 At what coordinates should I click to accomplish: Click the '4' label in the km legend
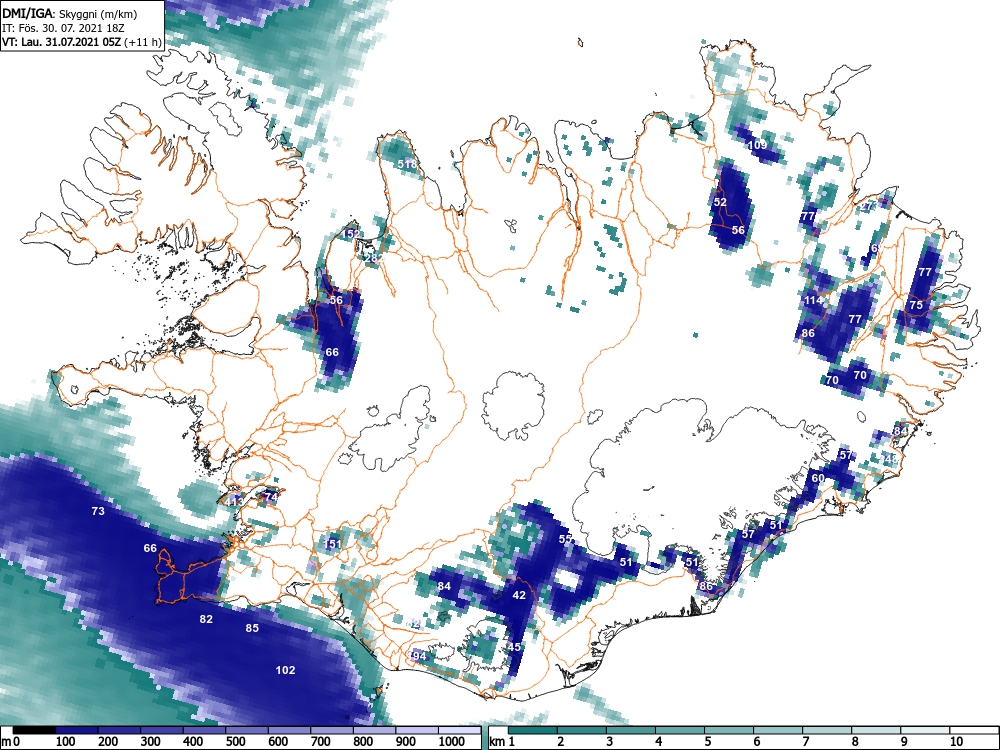coord(659,742)
